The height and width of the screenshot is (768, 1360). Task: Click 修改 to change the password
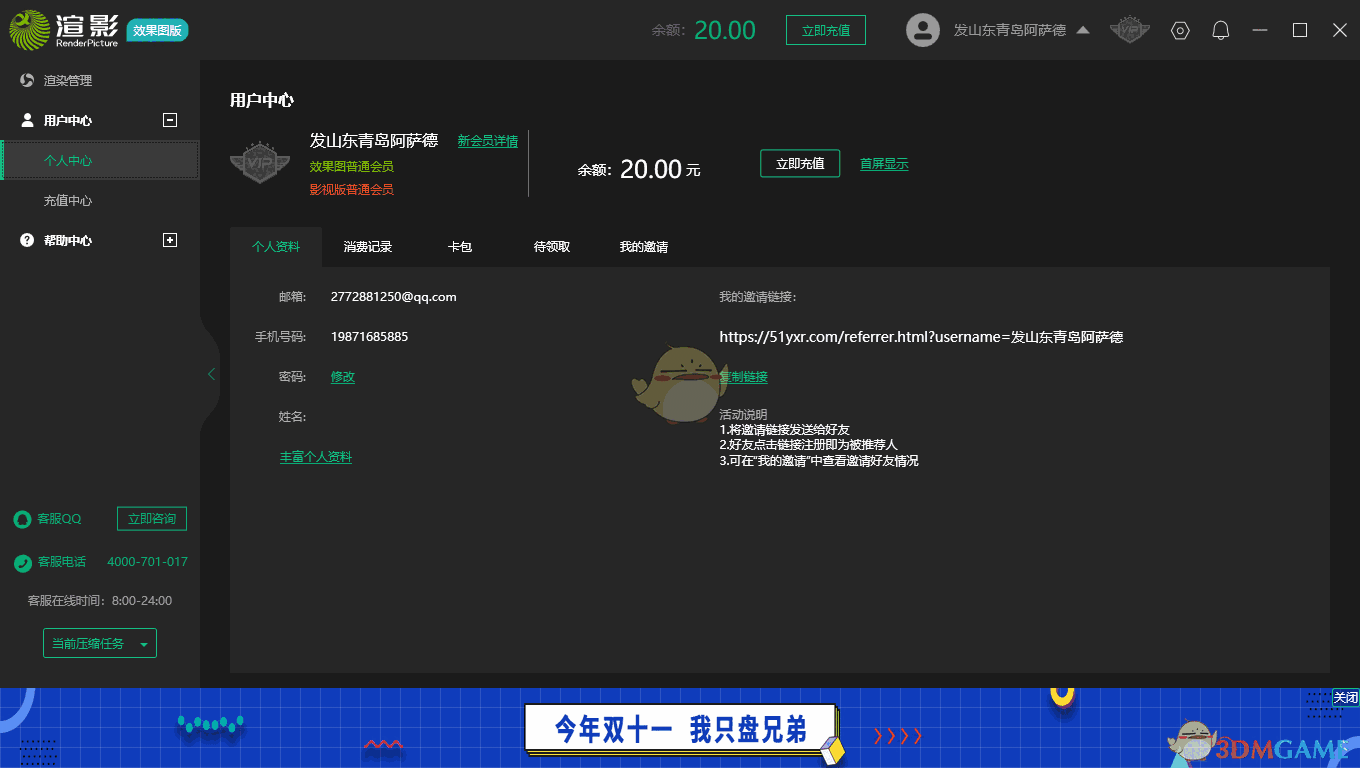(343, 377)
